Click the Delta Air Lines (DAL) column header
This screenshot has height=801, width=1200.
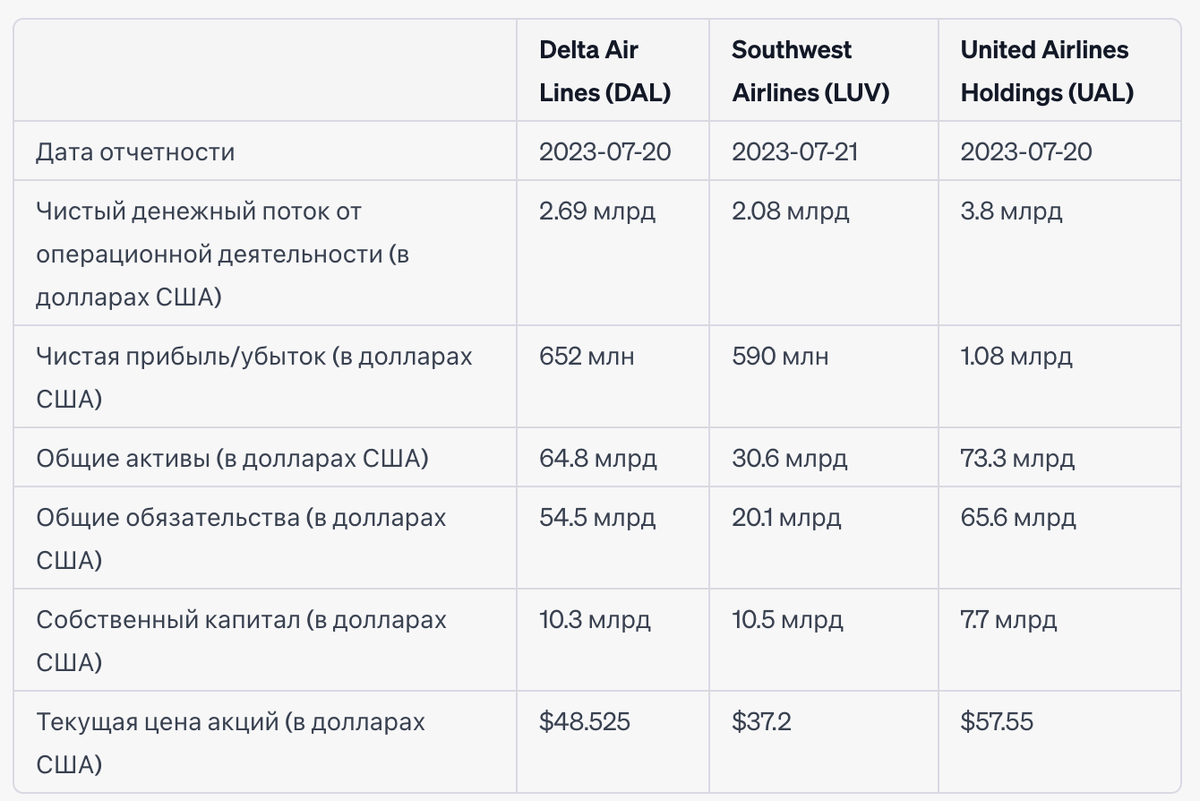tap(604, 71)
